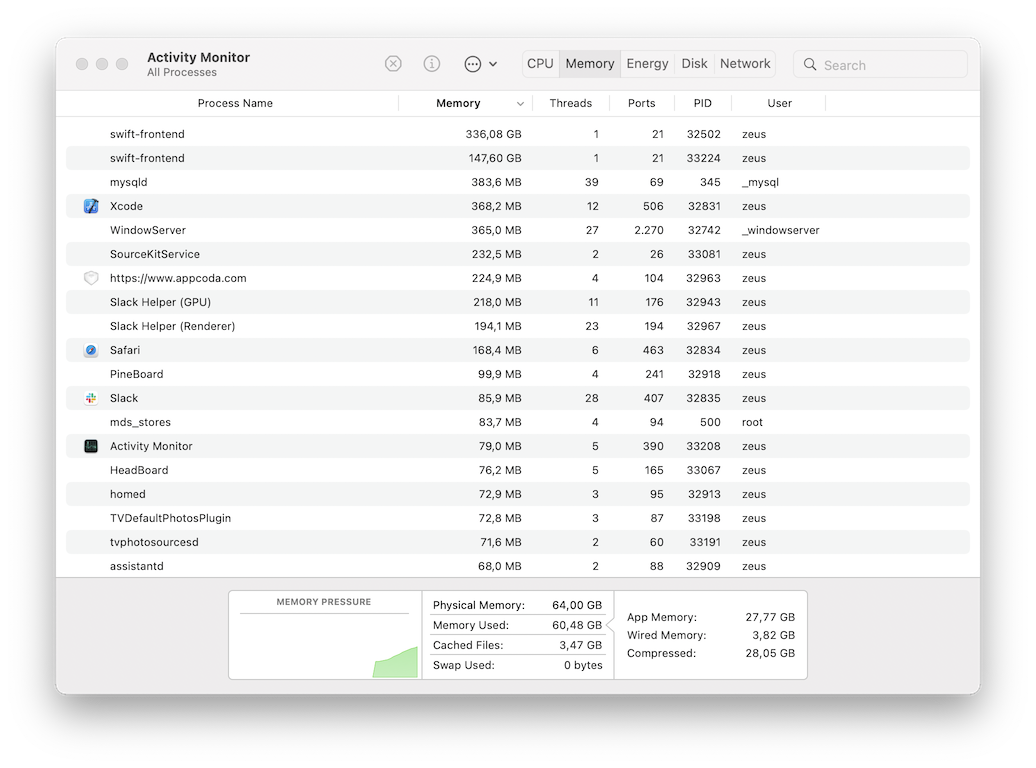Screen dimensions: 1036x768
Task: Select the Xcode process name
Action: pyautogui.click(x=126, y=206)
